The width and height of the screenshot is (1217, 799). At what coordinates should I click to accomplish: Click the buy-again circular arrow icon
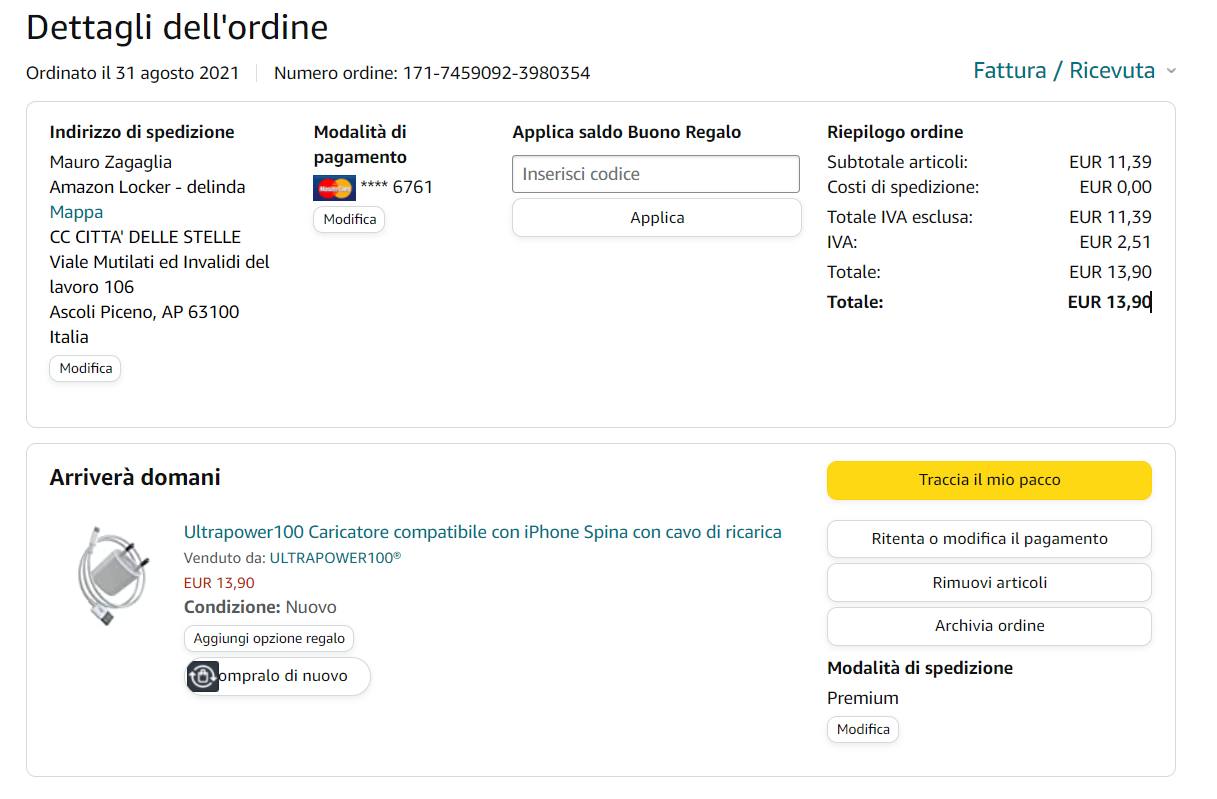pos(203,677)
